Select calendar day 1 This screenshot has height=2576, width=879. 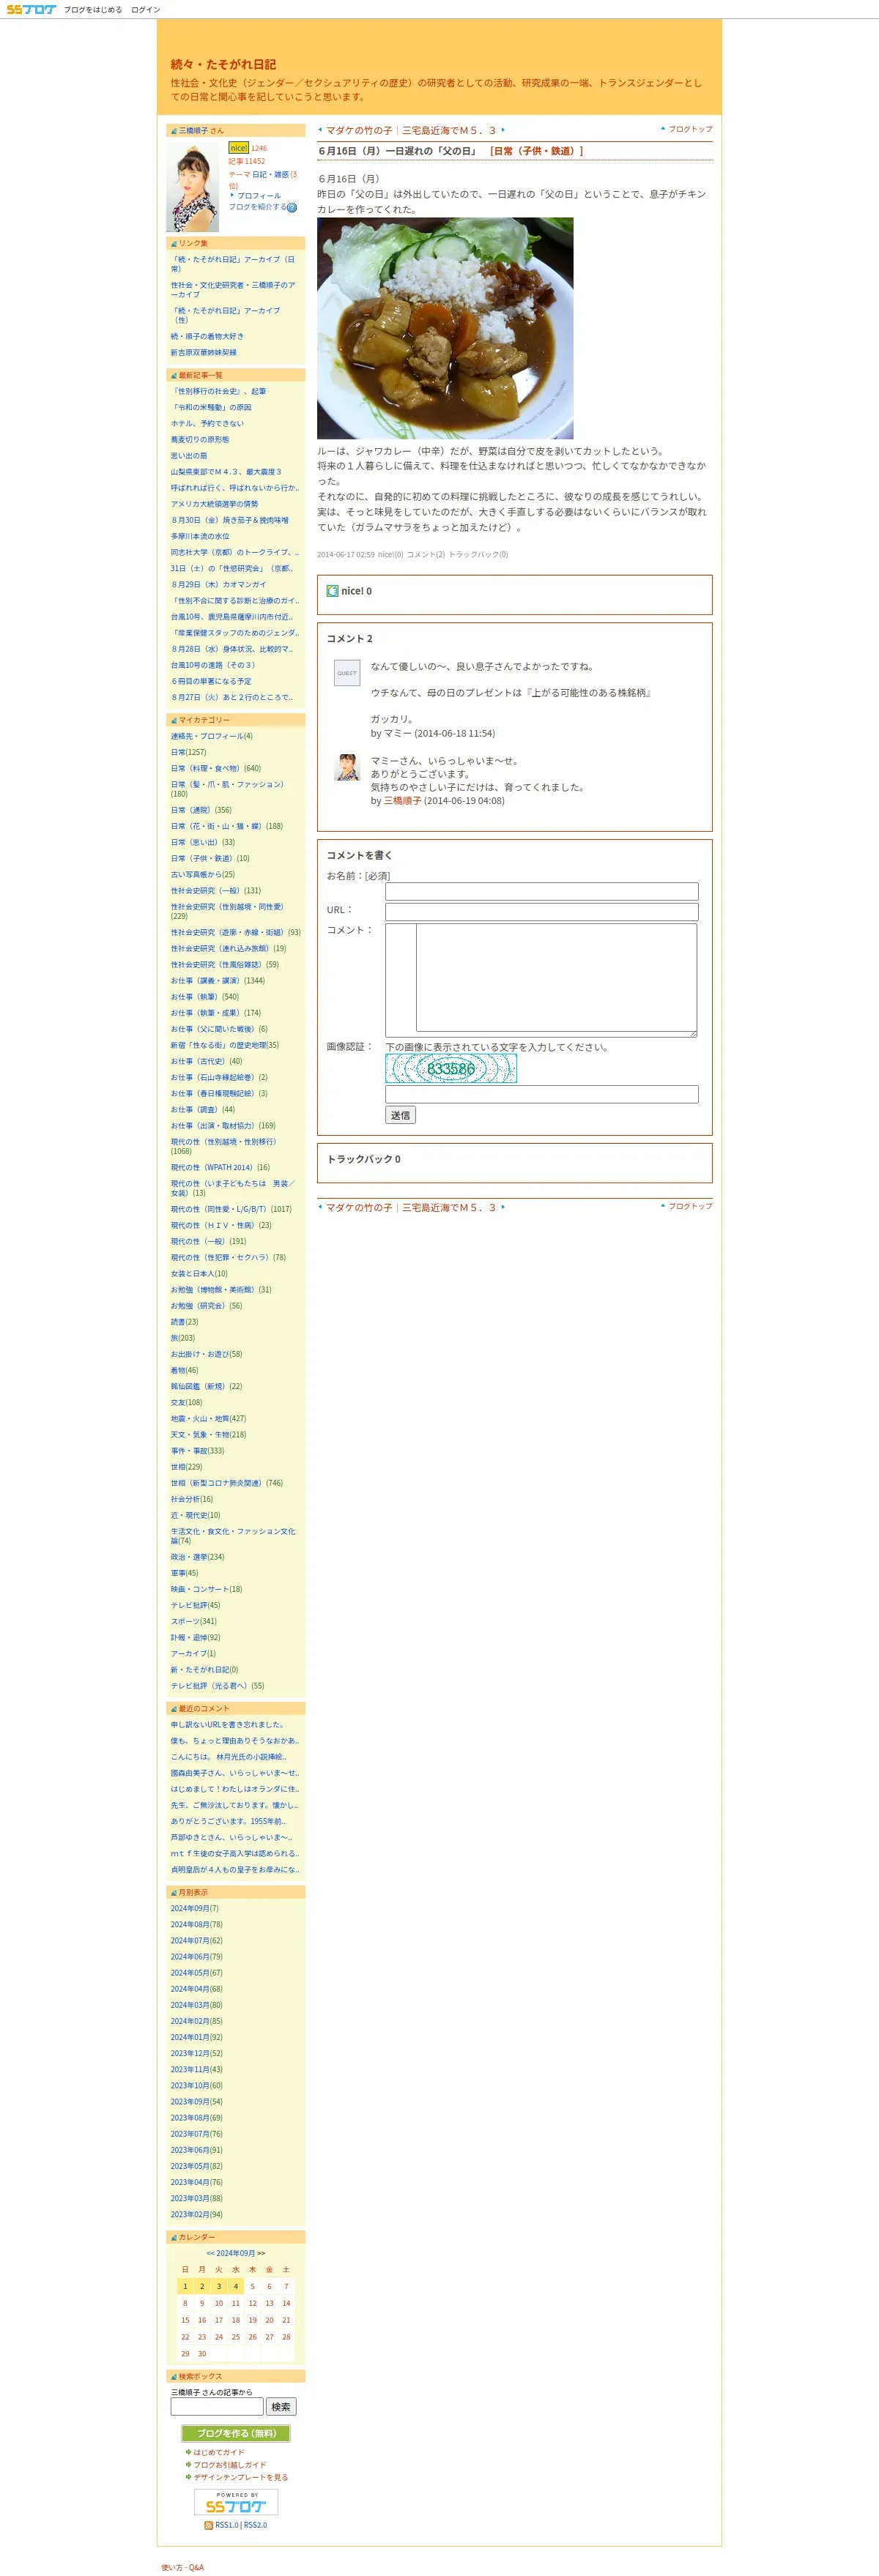point(185,2286)
